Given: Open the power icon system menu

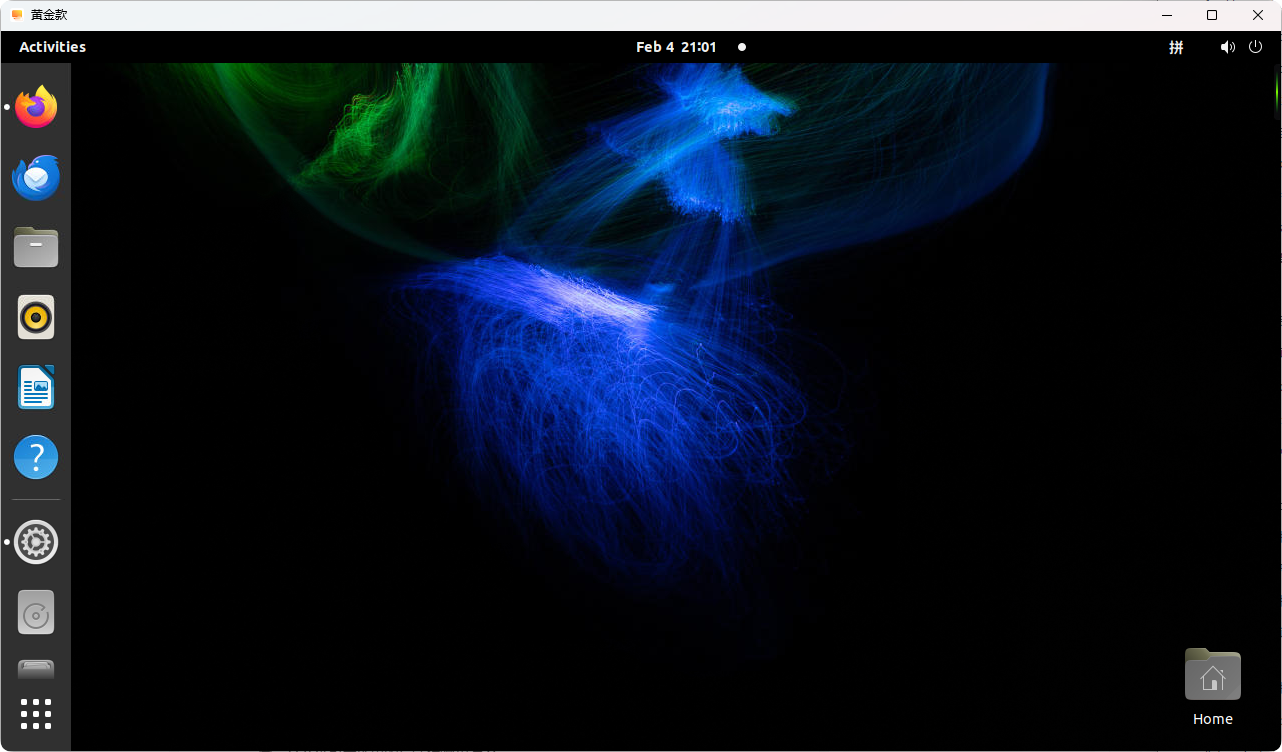Looking at the screenshot, I should point(1256,47).
